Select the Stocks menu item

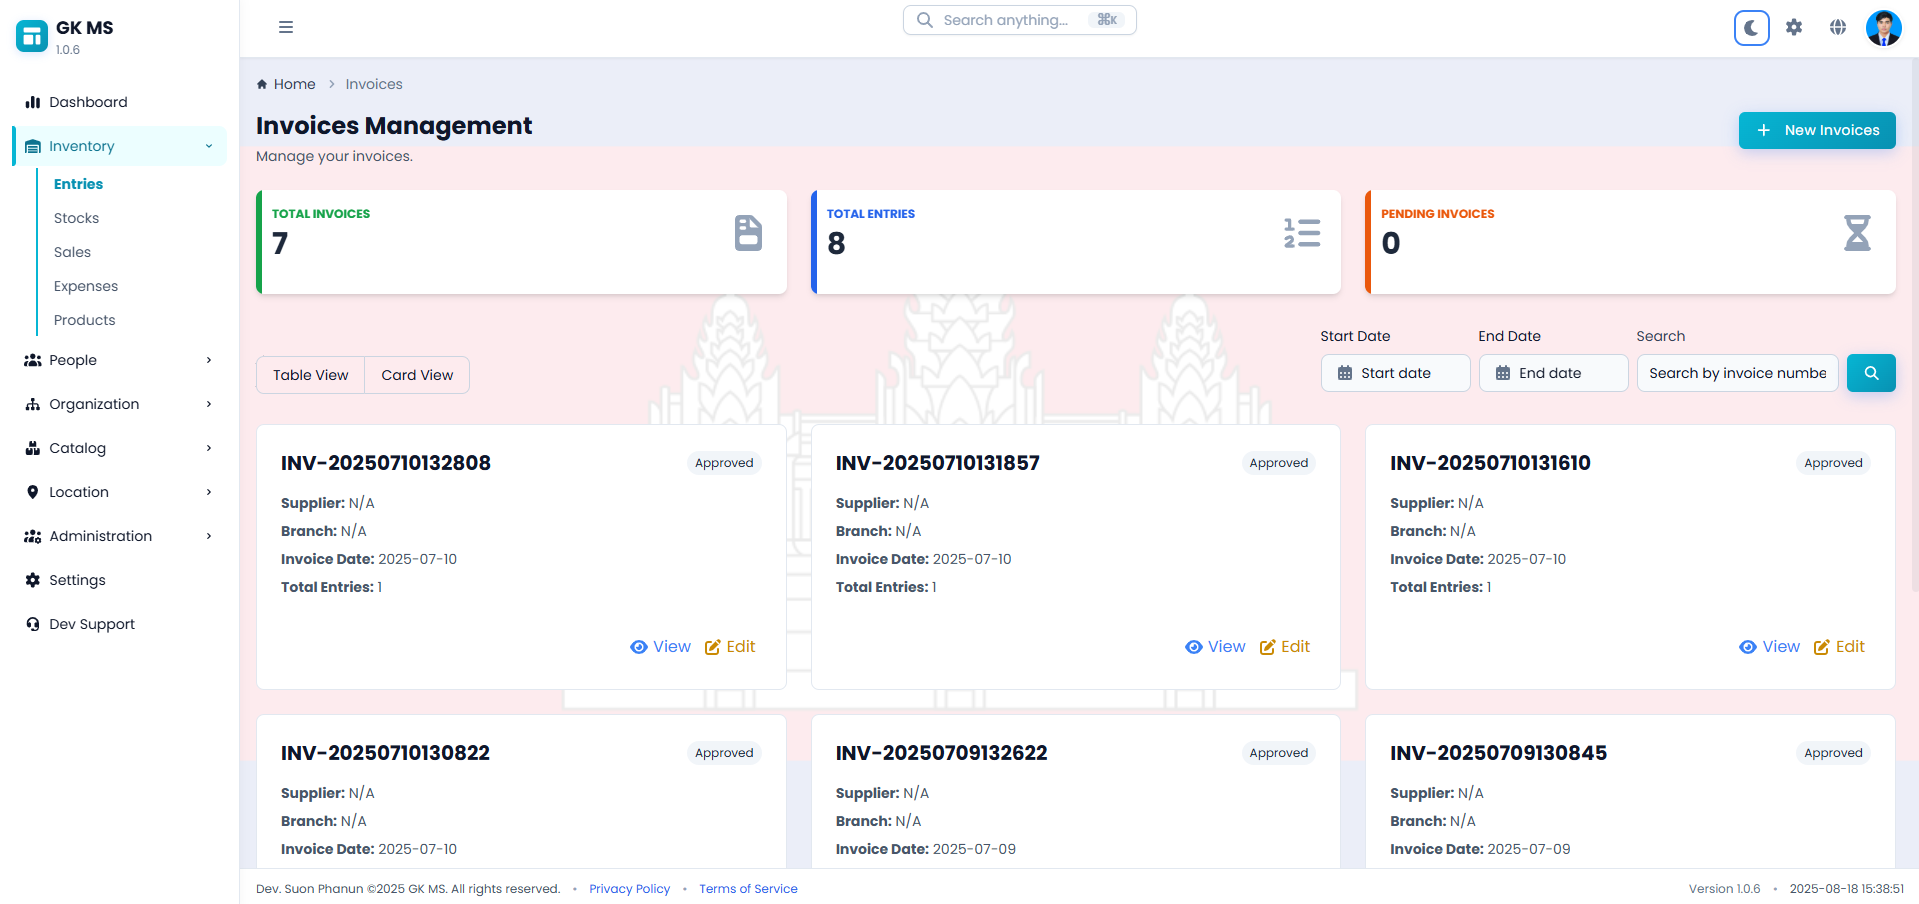pos(76,218)
